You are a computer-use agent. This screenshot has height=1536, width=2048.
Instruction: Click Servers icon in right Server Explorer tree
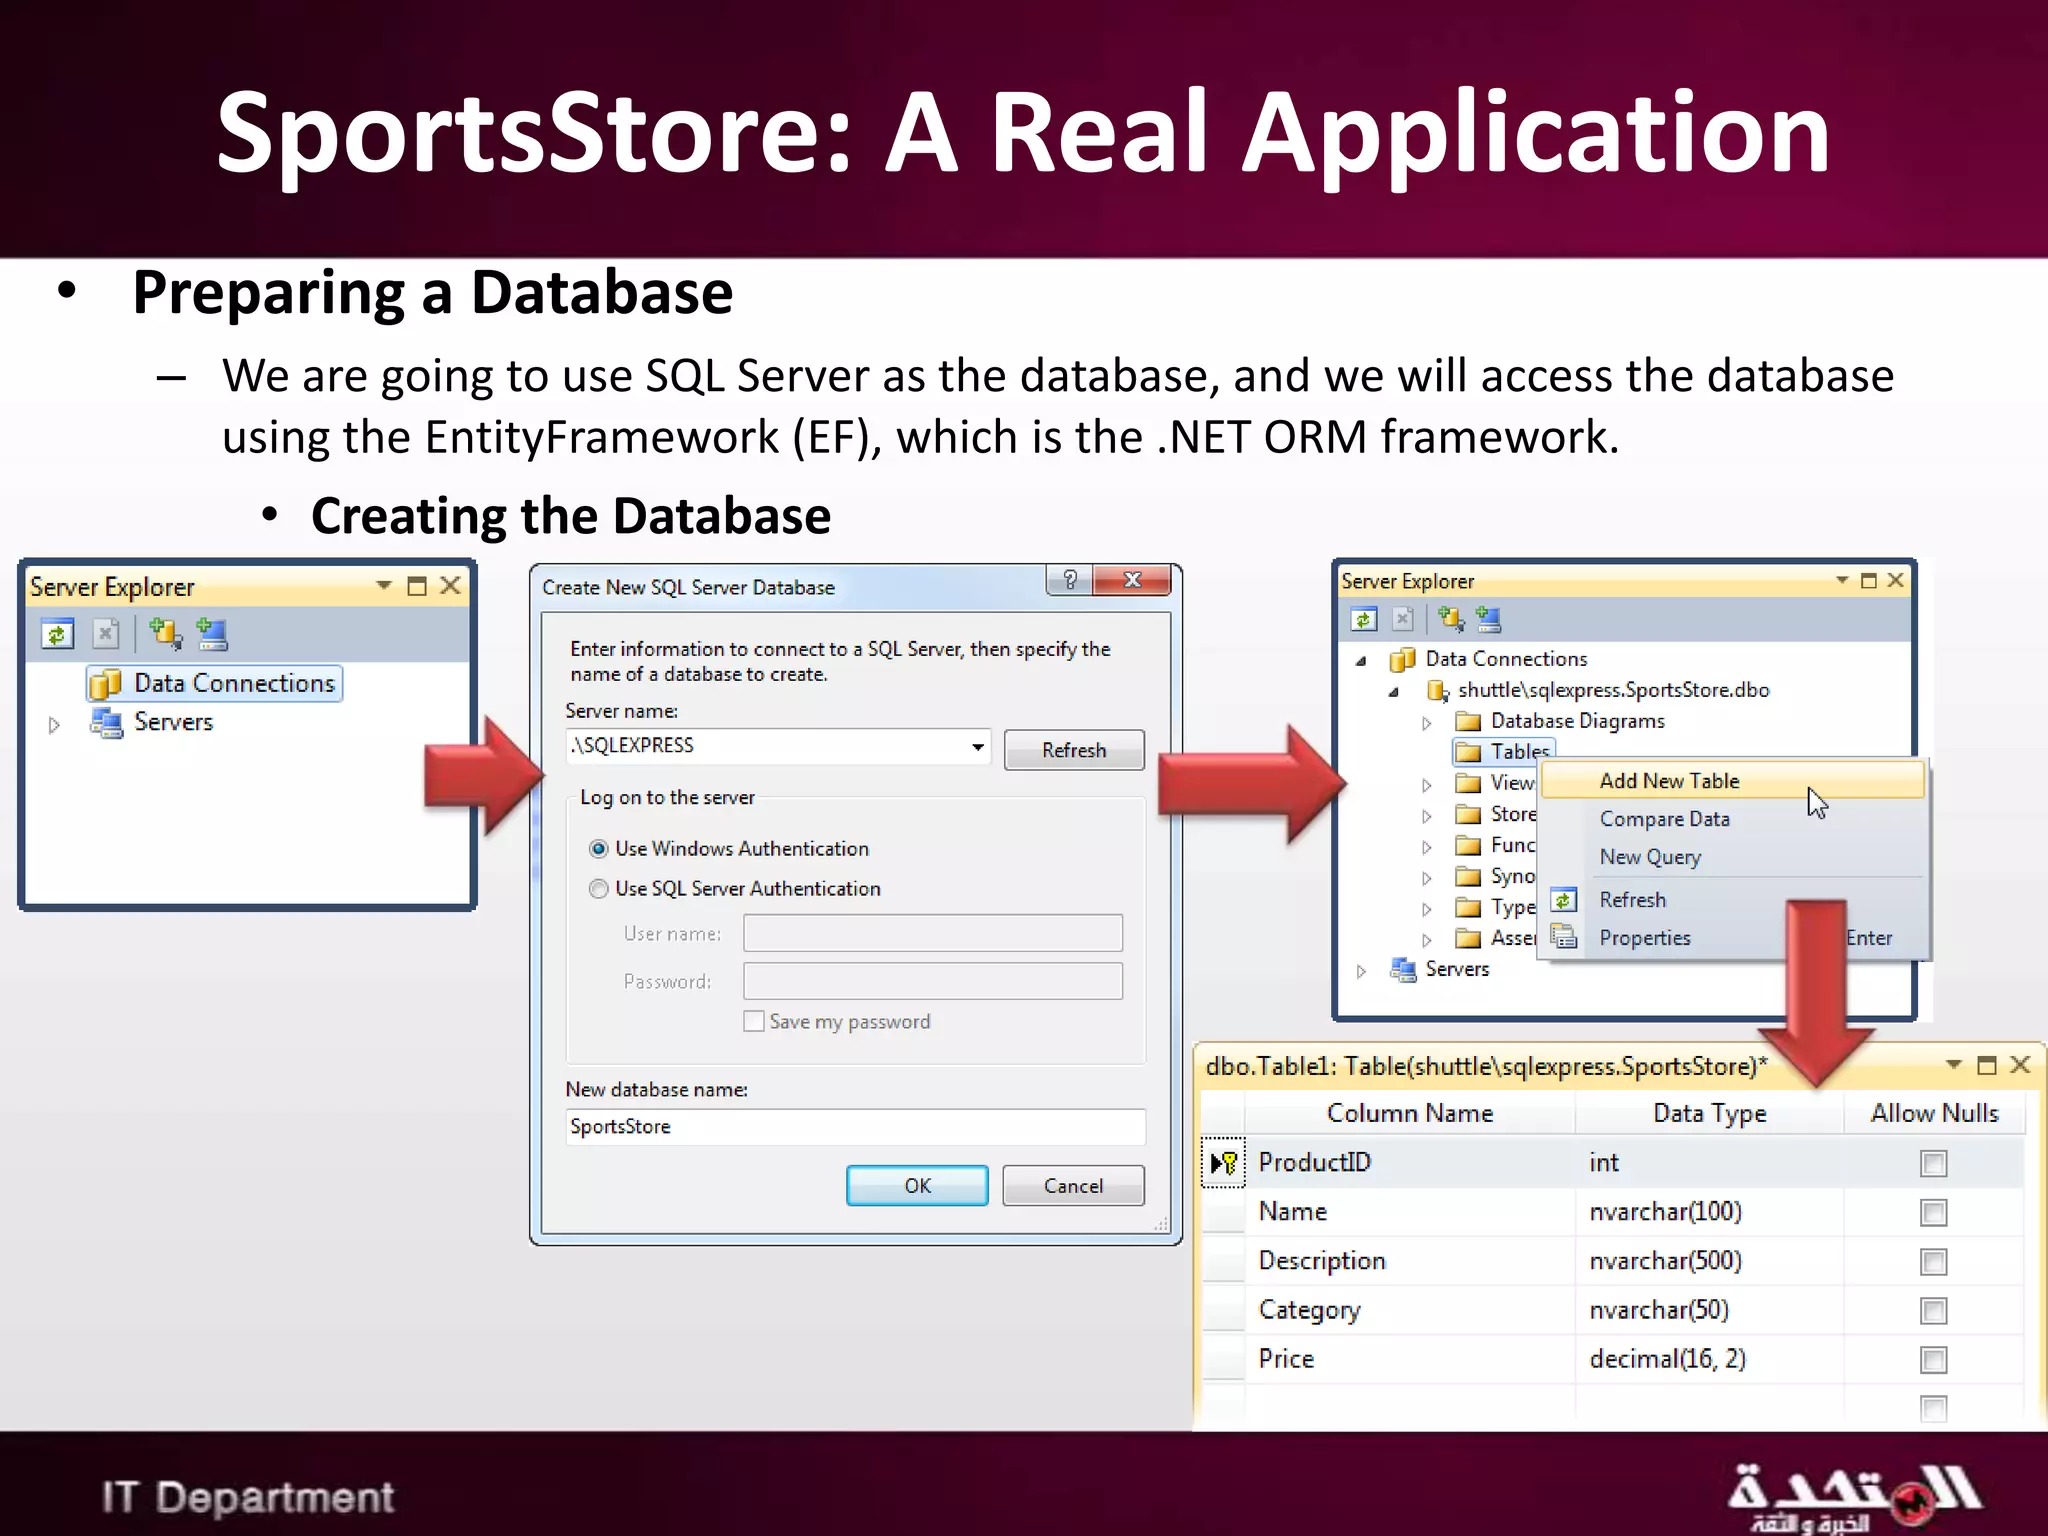click(x=1403, y=969)
